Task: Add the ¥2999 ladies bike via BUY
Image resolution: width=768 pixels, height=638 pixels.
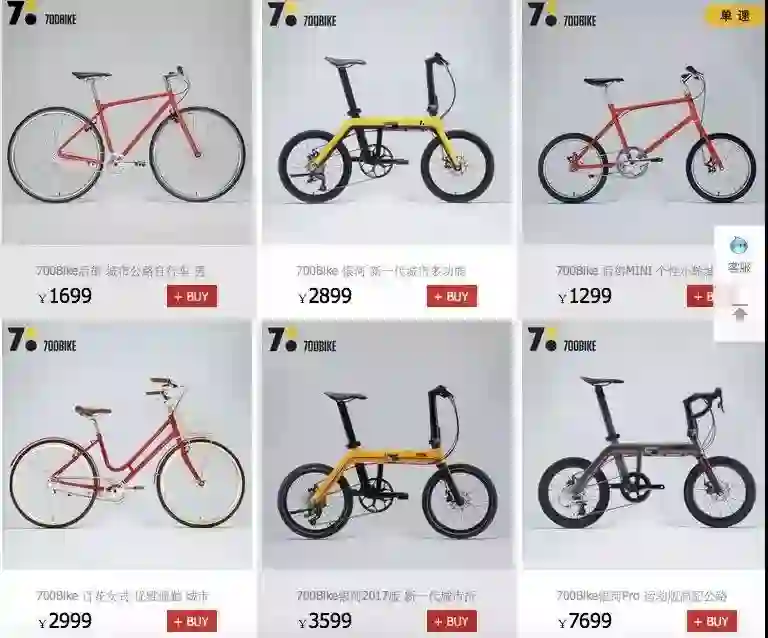Action: click(x=192, y=621)
